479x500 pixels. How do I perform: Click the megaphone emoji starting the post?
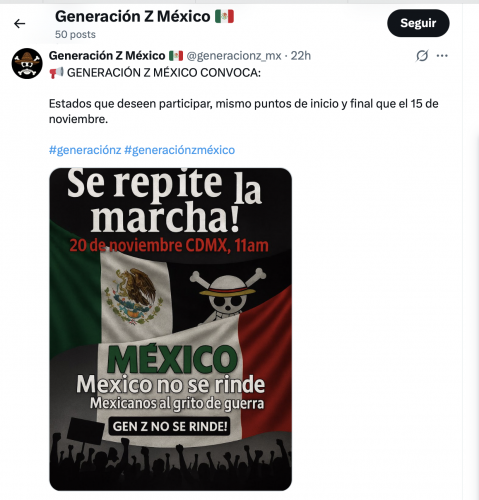pyautogui.click(x=56, y=72)
